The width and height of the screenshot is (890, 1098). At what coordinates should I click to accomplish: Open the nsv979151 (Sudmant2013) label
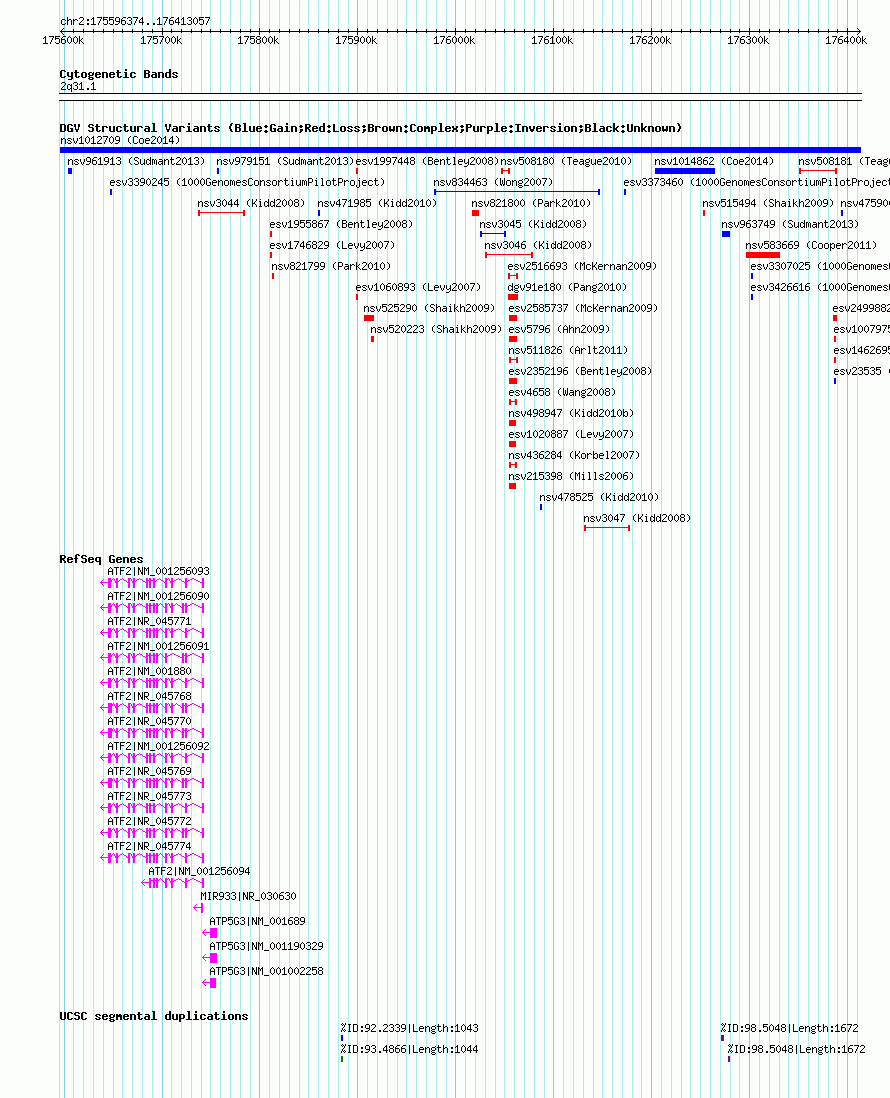coord(285,161)
